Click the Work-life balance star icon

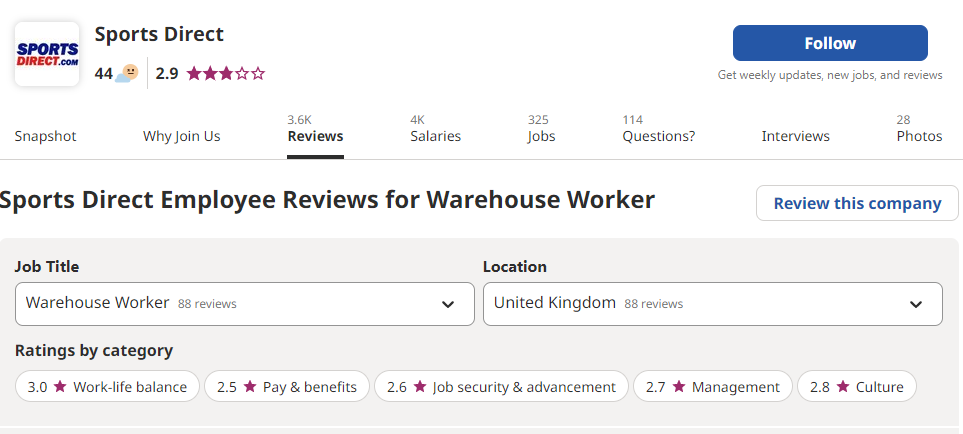[60, 387]
